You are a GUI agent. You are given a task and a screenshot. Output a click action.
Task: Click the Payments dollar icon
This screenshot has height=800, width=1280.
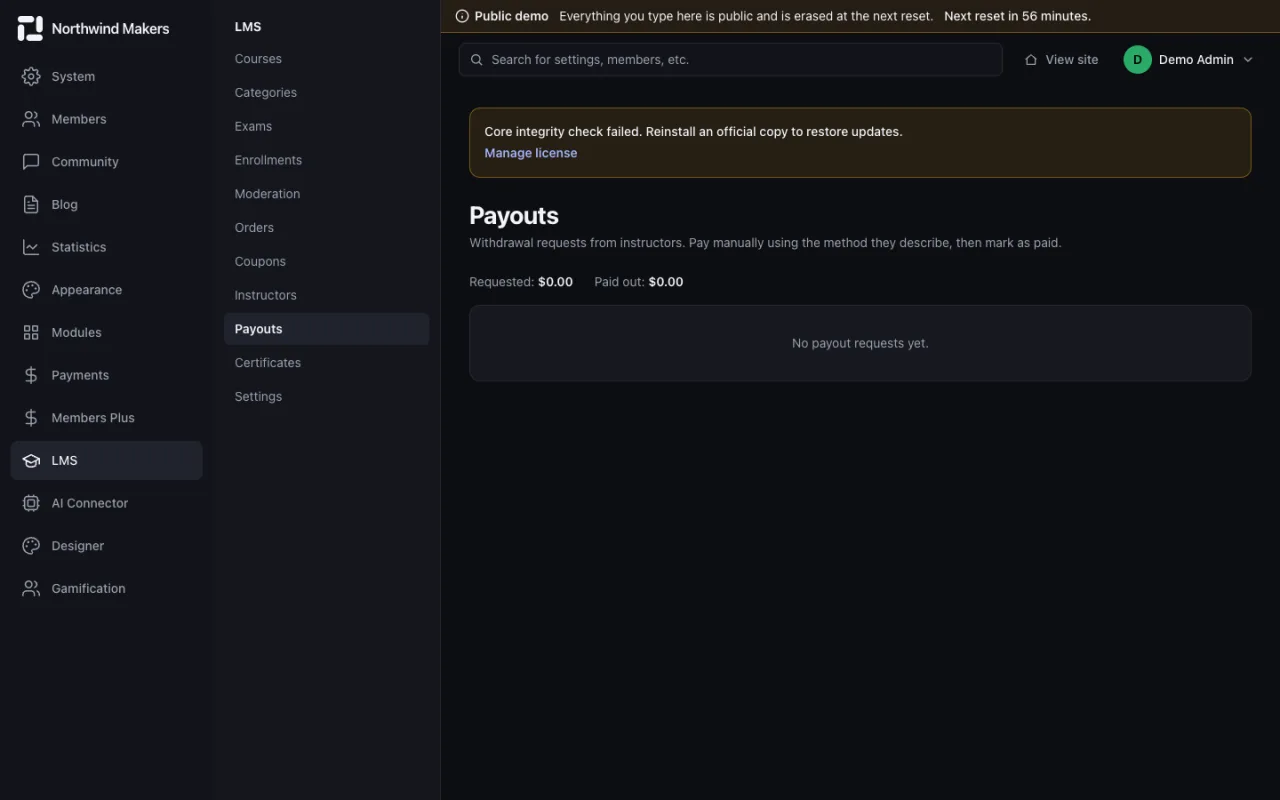[x=31, y=375]
